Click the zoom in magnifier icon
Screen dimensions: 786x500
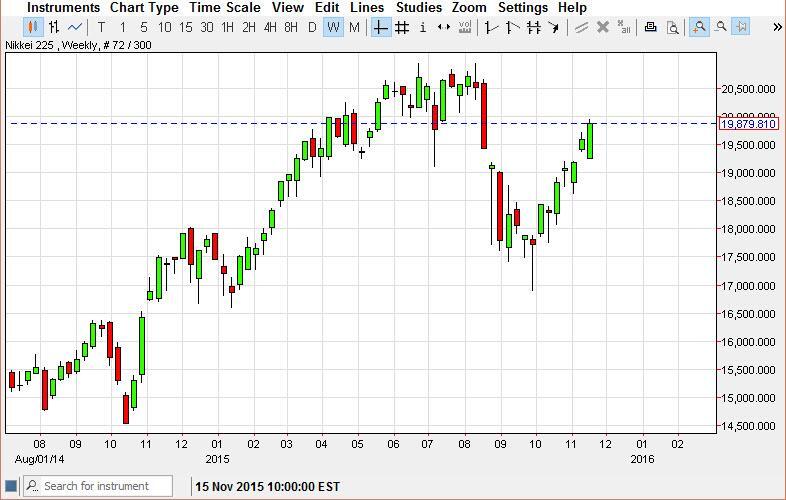pos(698,27)
